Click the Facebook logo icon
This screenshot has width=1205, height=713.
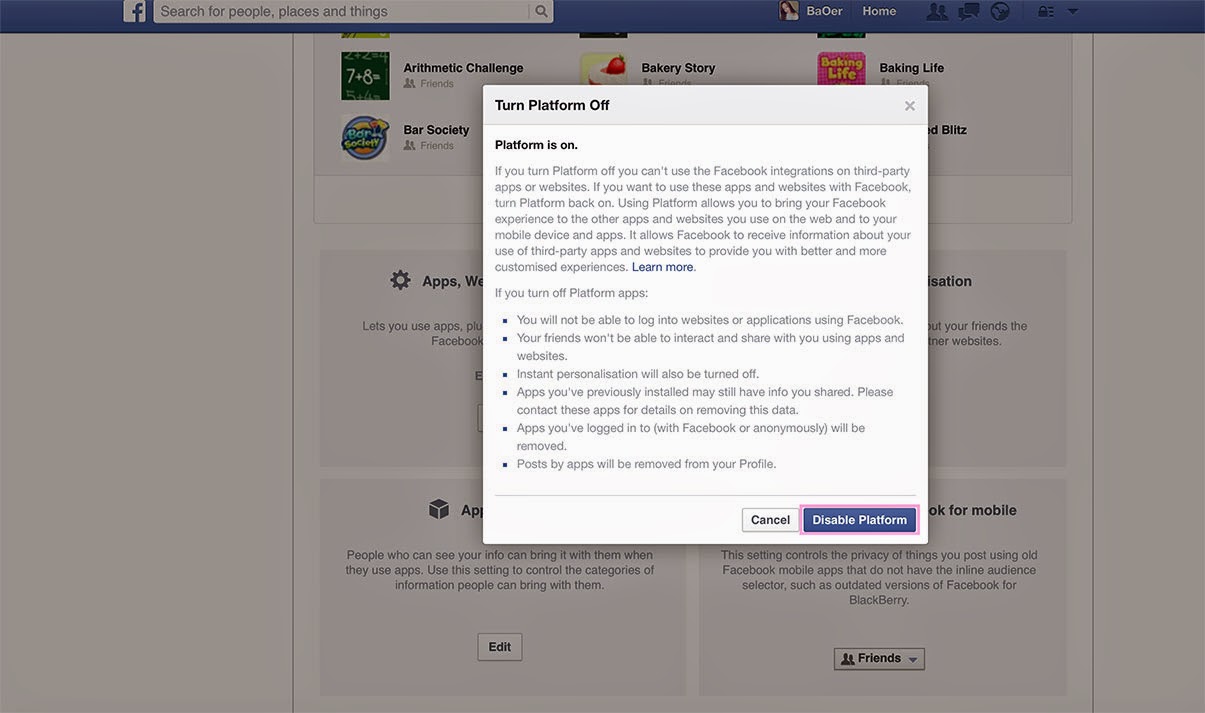coord(135,10)
